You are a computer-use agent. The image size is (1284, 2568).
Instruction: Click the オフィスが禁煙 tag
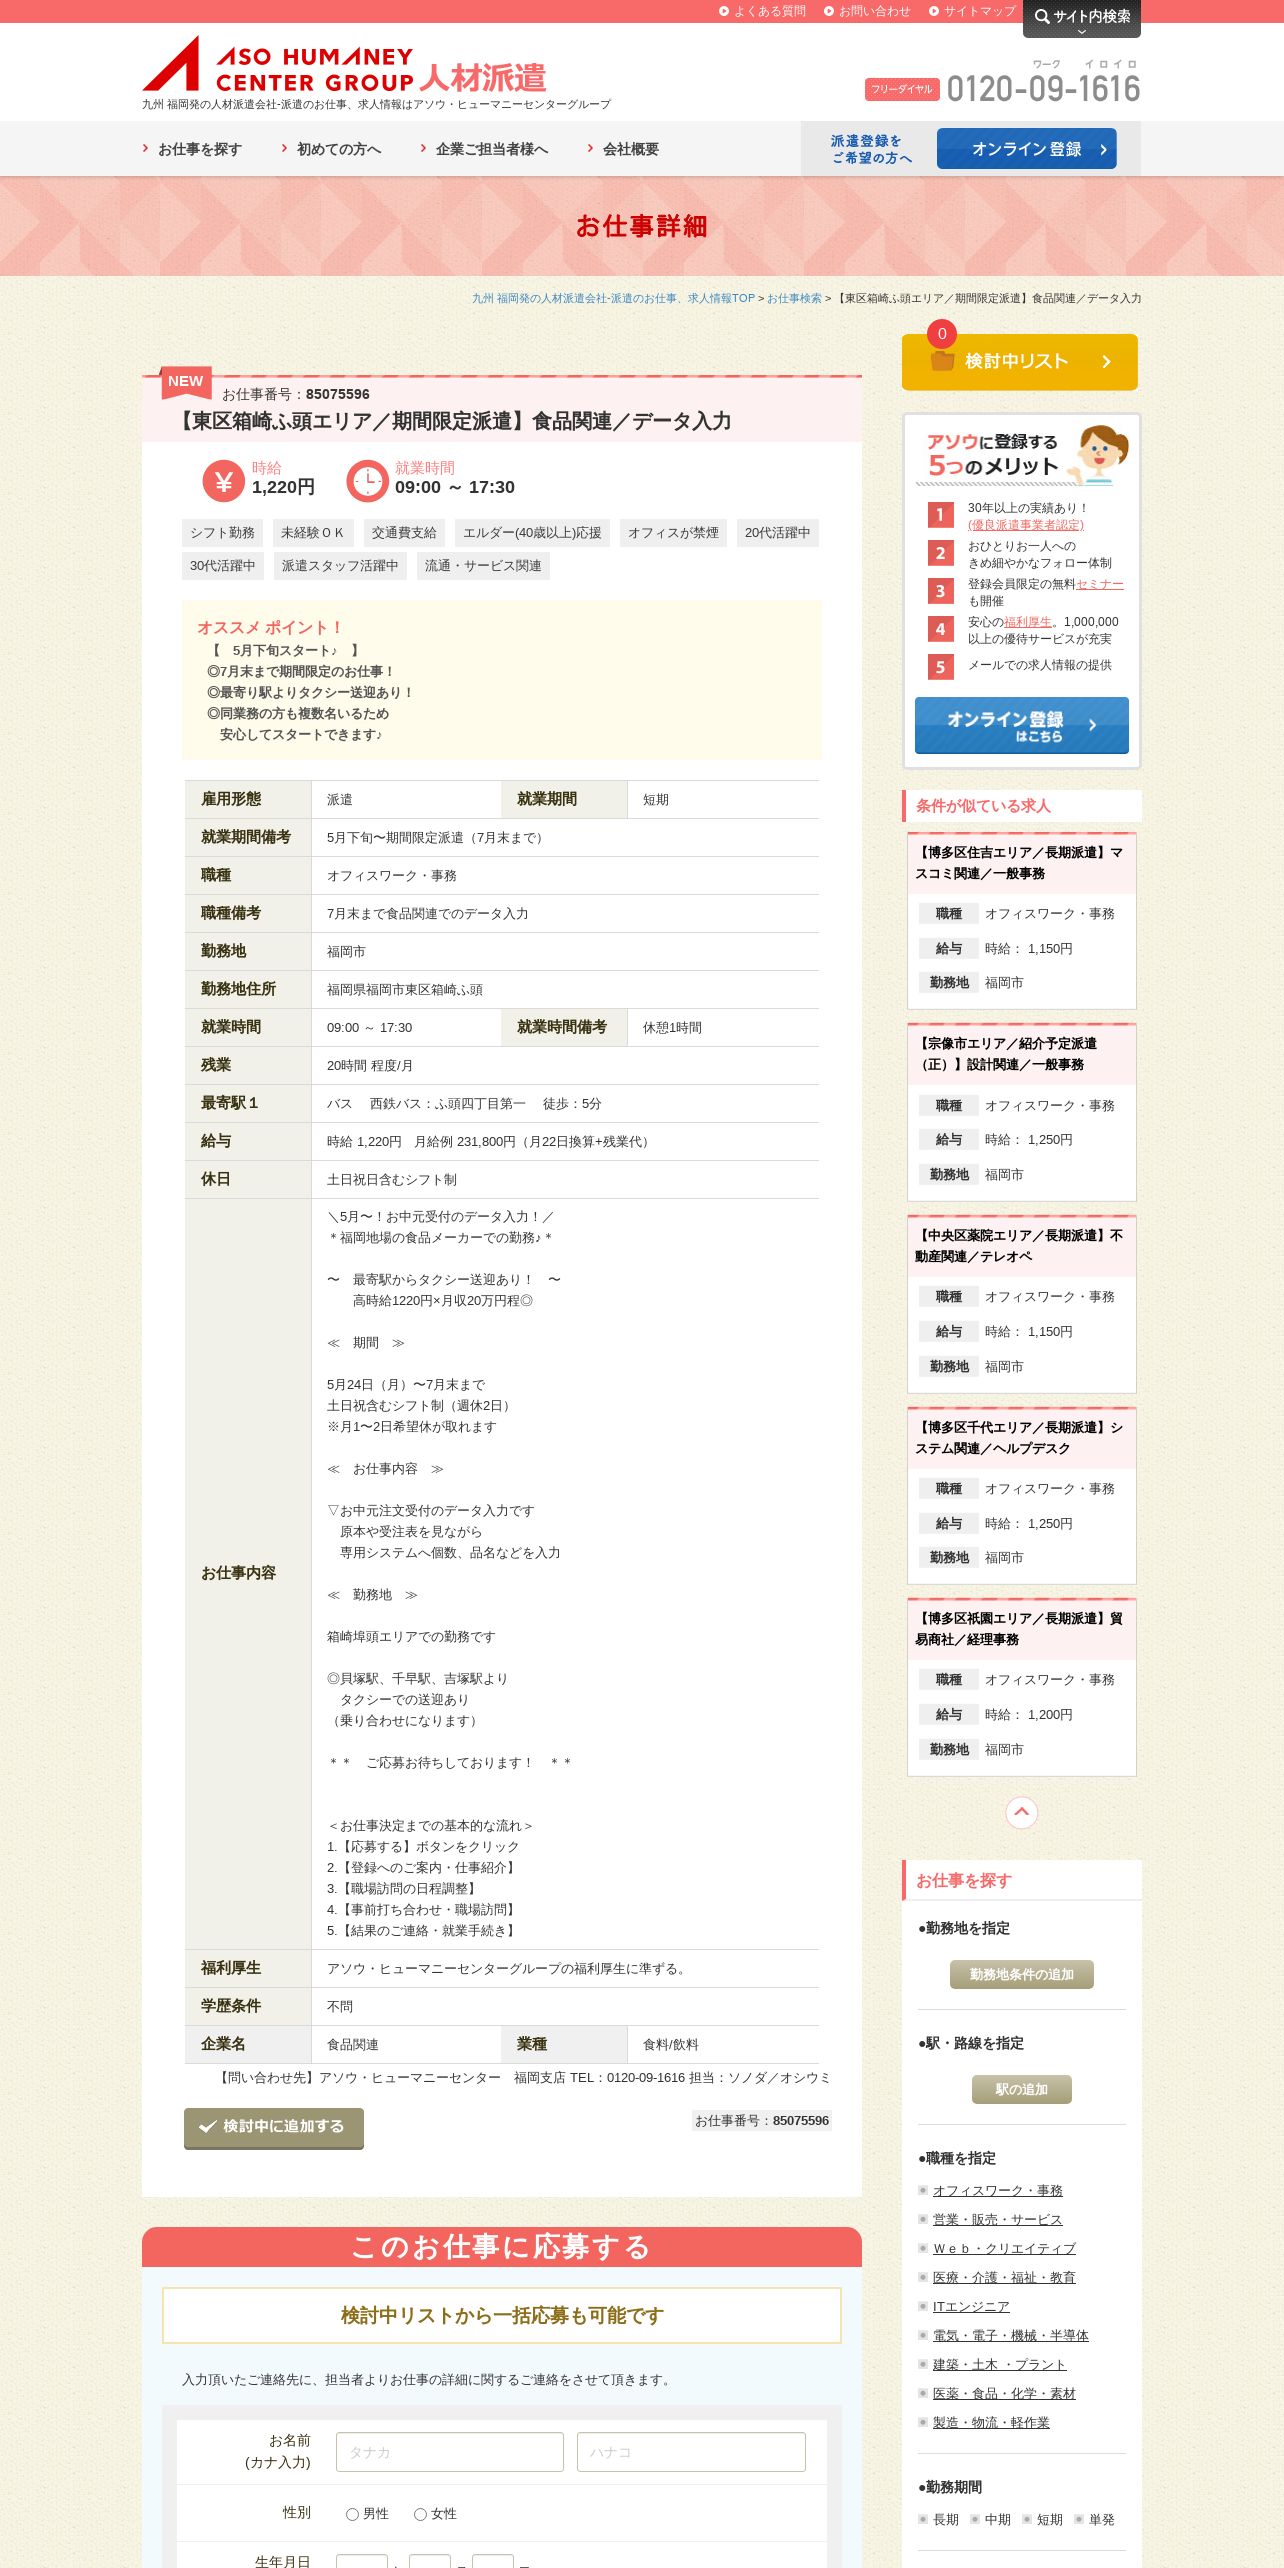pyautogui.click(x=673, y=533)
